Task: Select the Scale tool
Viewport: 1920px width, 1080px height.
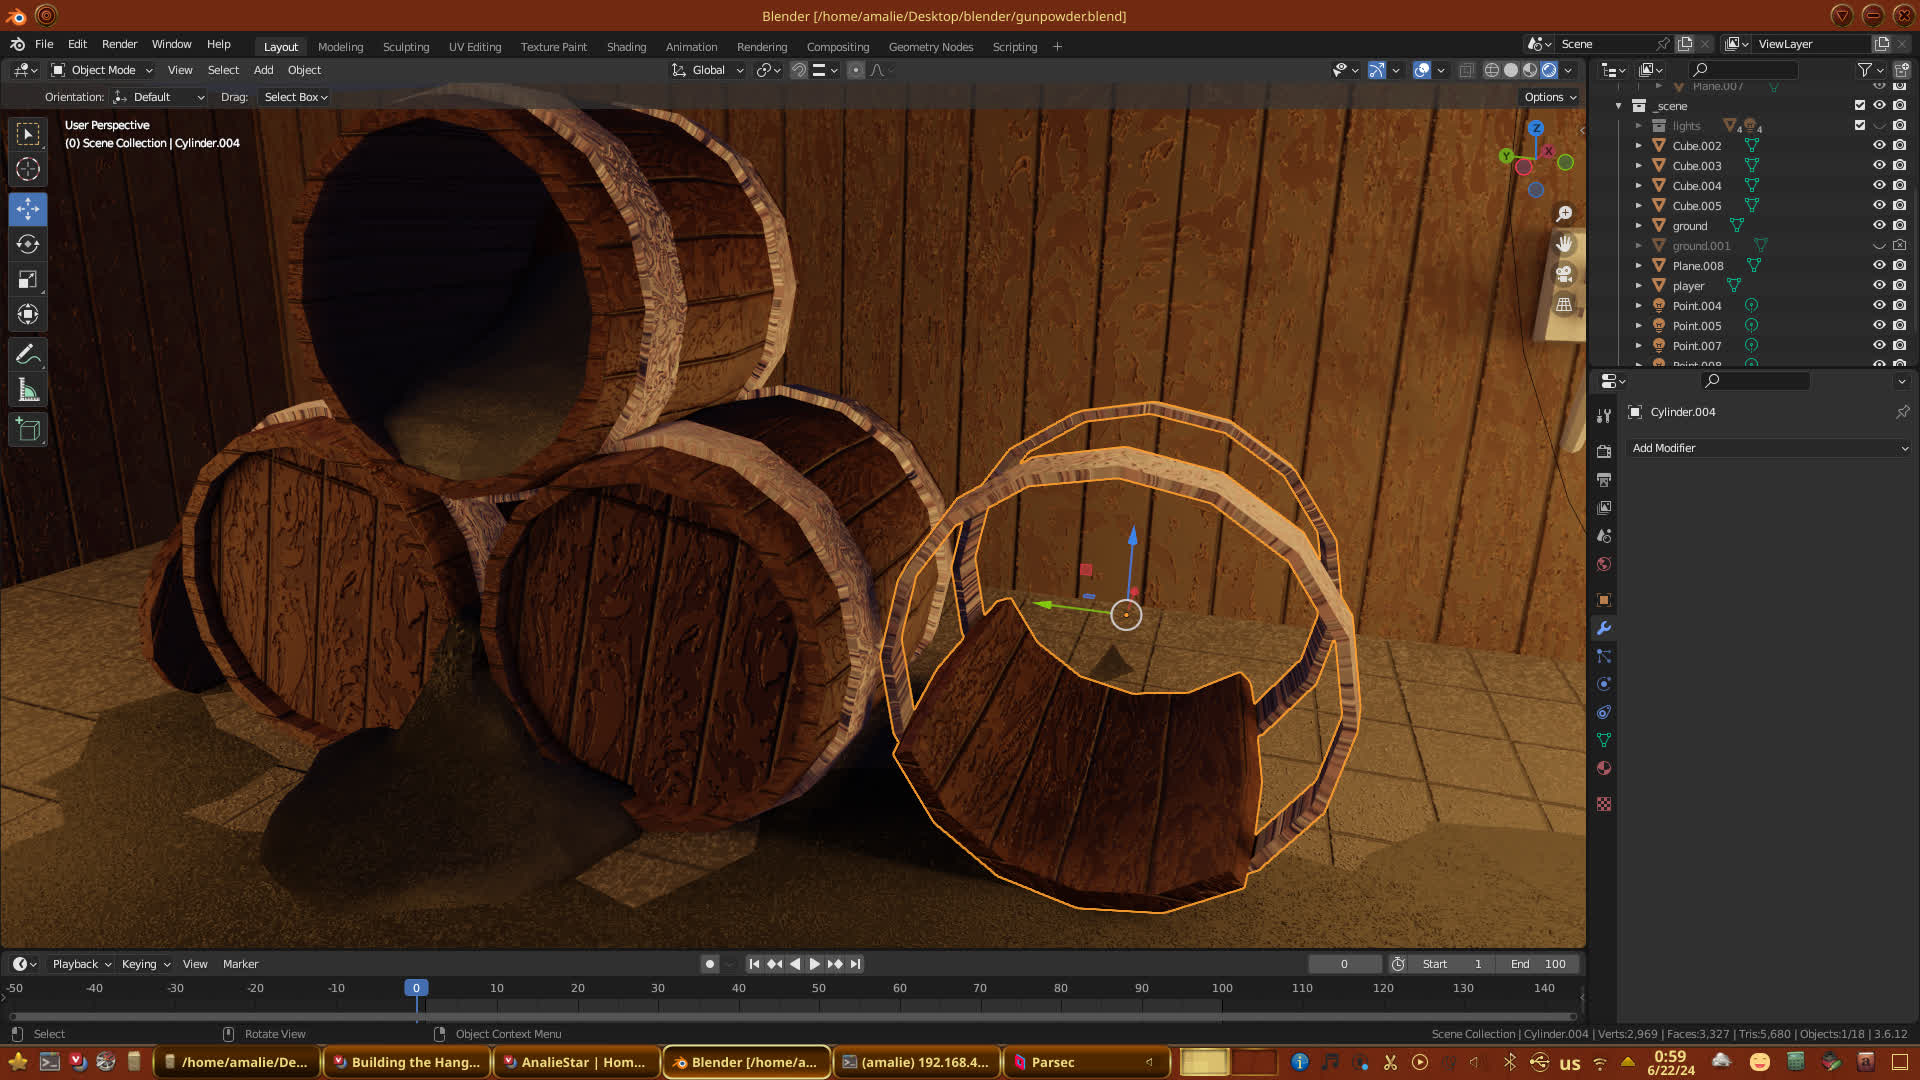Action: [28, 280]
